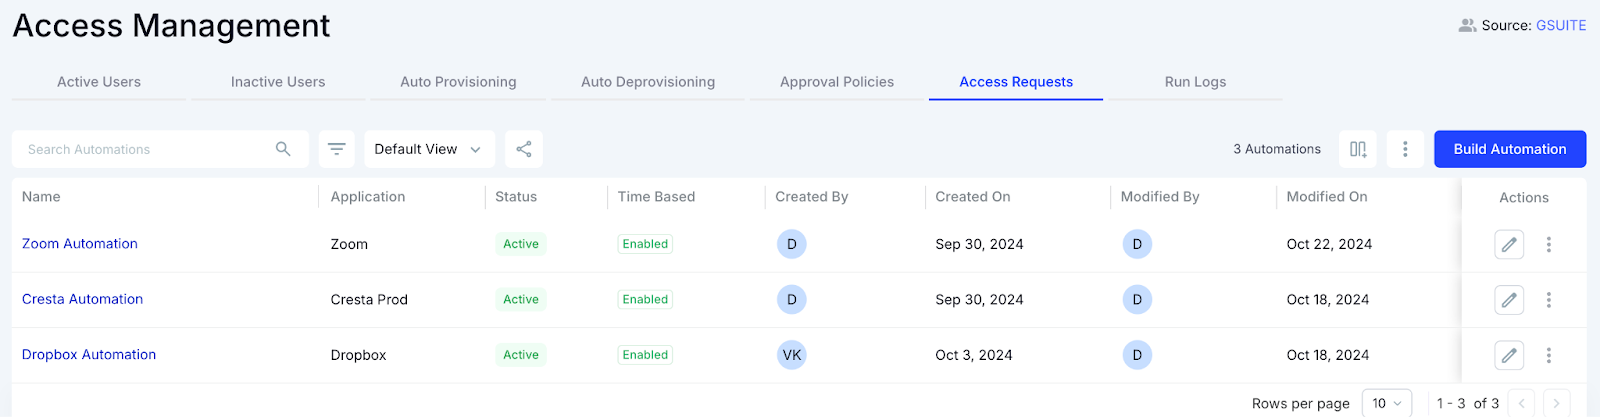Click the VK creator avatar
The image size is (1600, 417).
[x=792, y=355]
